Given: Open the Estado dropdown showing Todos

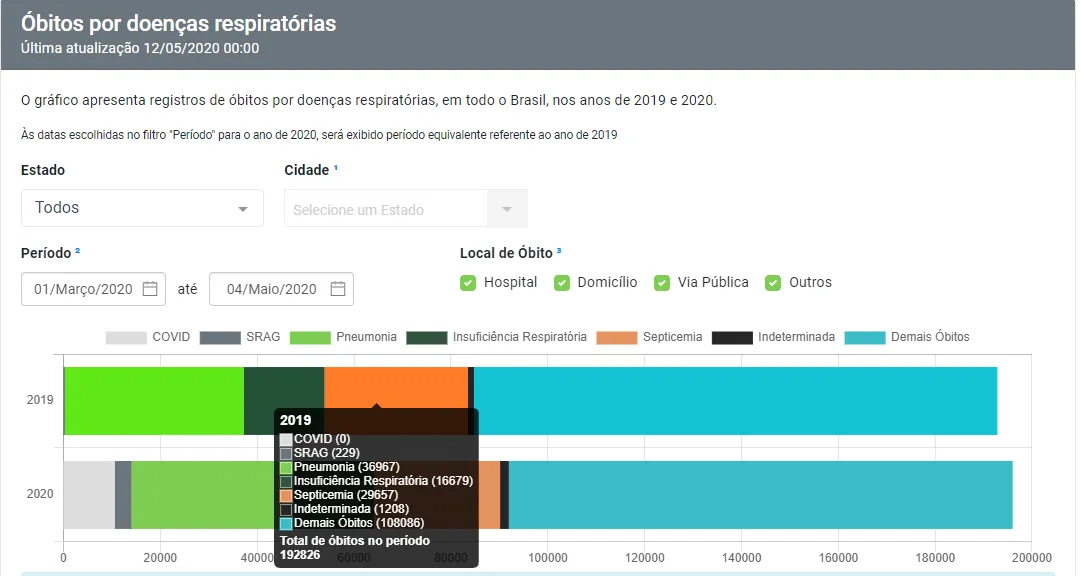Looking at the screenshot, I should pyautogui.click(x=142, y=208).
